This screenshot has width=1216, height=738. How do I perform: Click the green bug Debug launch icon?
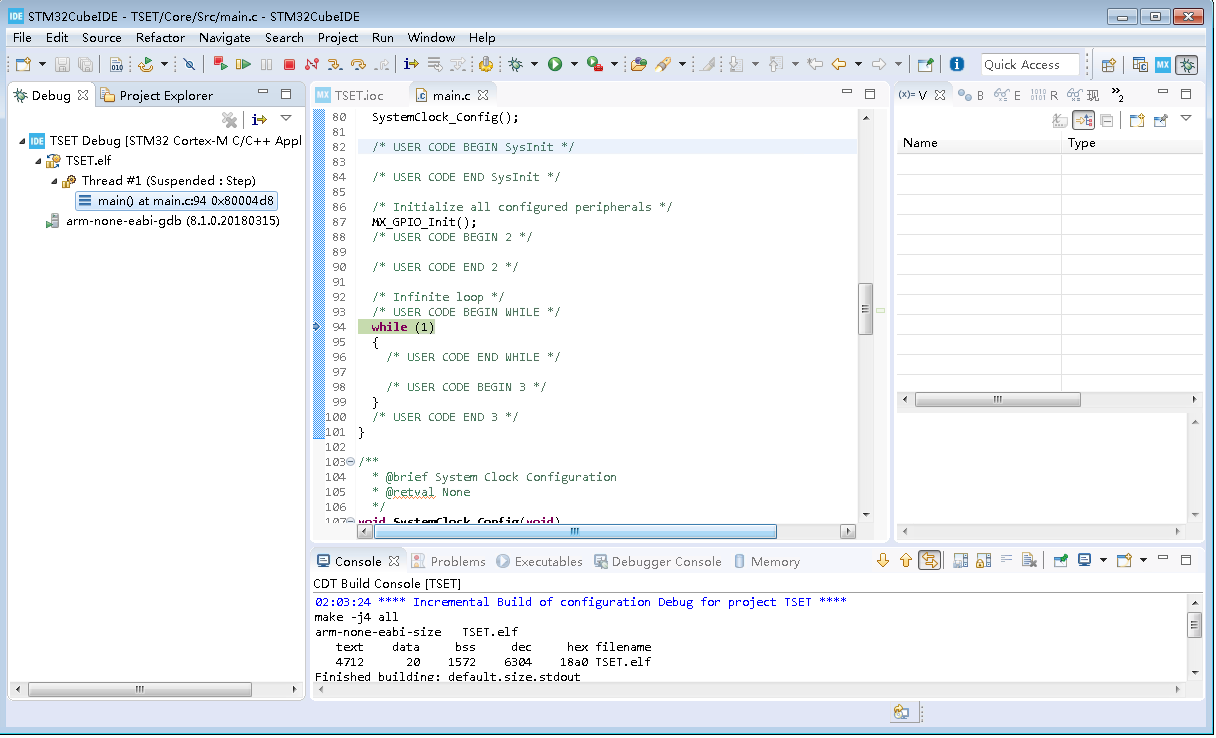[x=516, y=64]
